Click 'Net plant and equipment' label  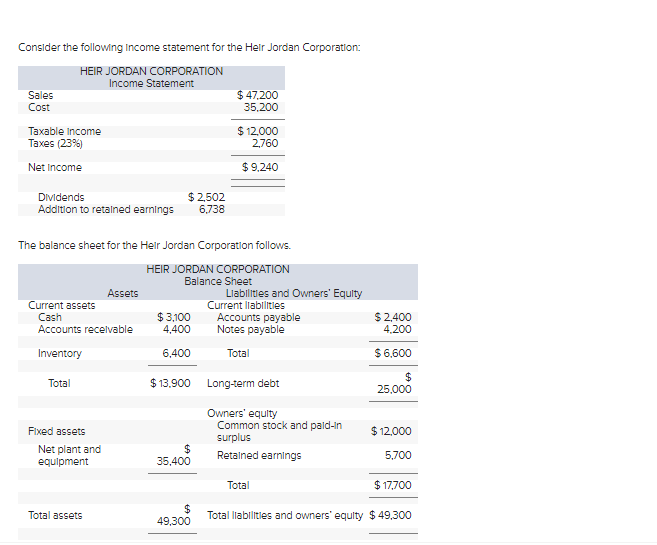tap(70, 455)
